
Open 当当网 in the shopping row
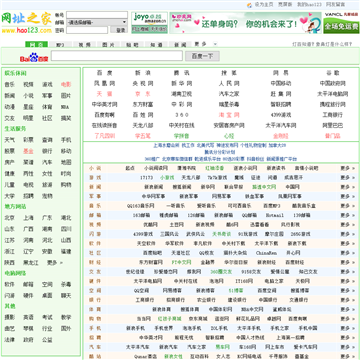pyautogui.click(x=144, y=319)
